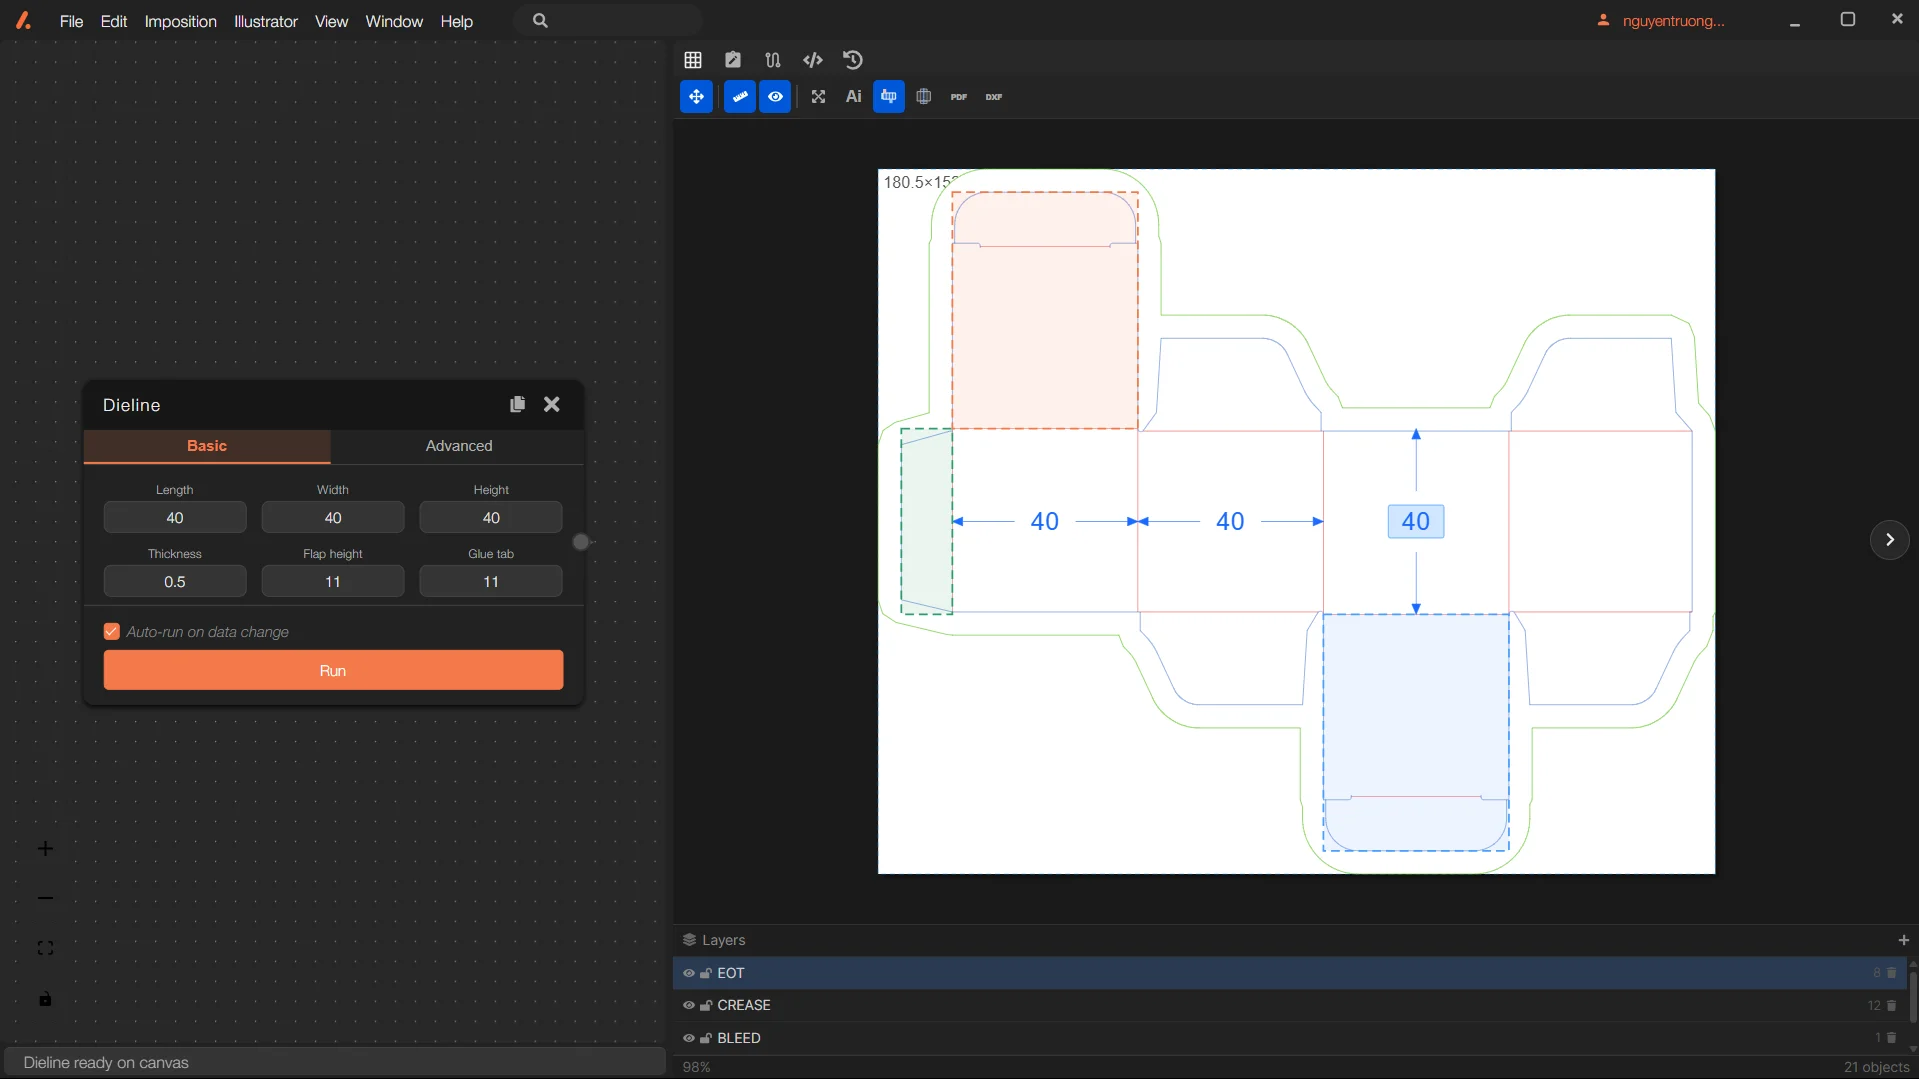Click the Width input field
This screenshot has width=1919, height=1079.
(333, 518)
